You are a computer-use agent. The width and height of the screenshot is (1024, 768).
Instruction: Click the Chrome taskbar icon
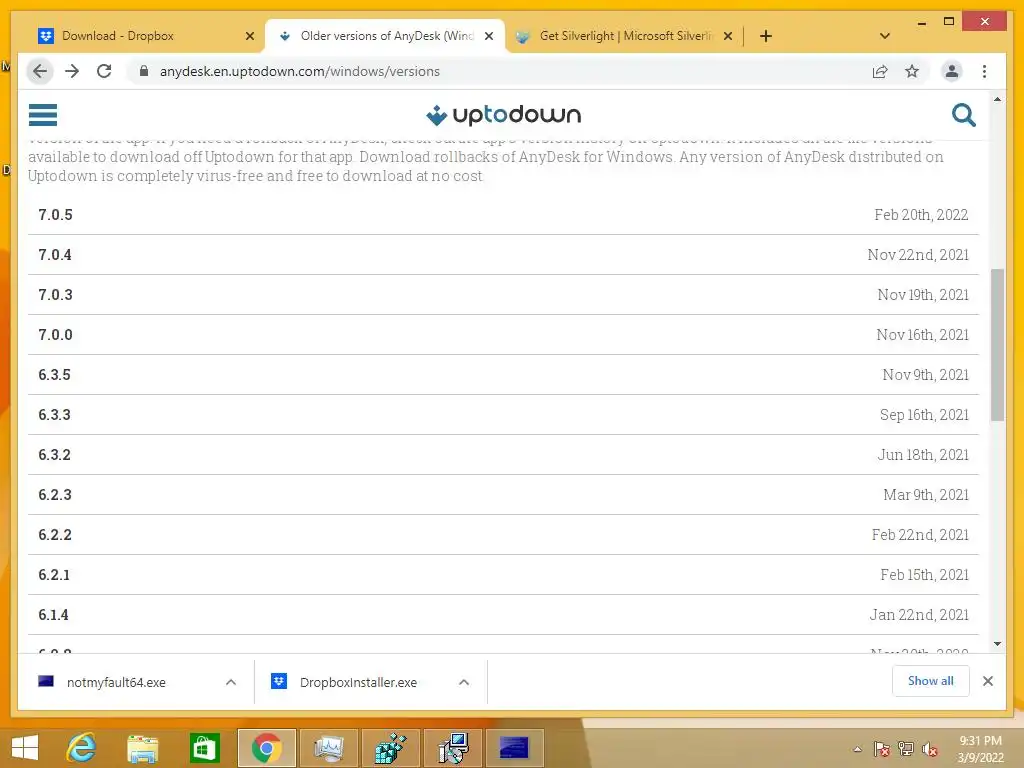tap(266, 748)
